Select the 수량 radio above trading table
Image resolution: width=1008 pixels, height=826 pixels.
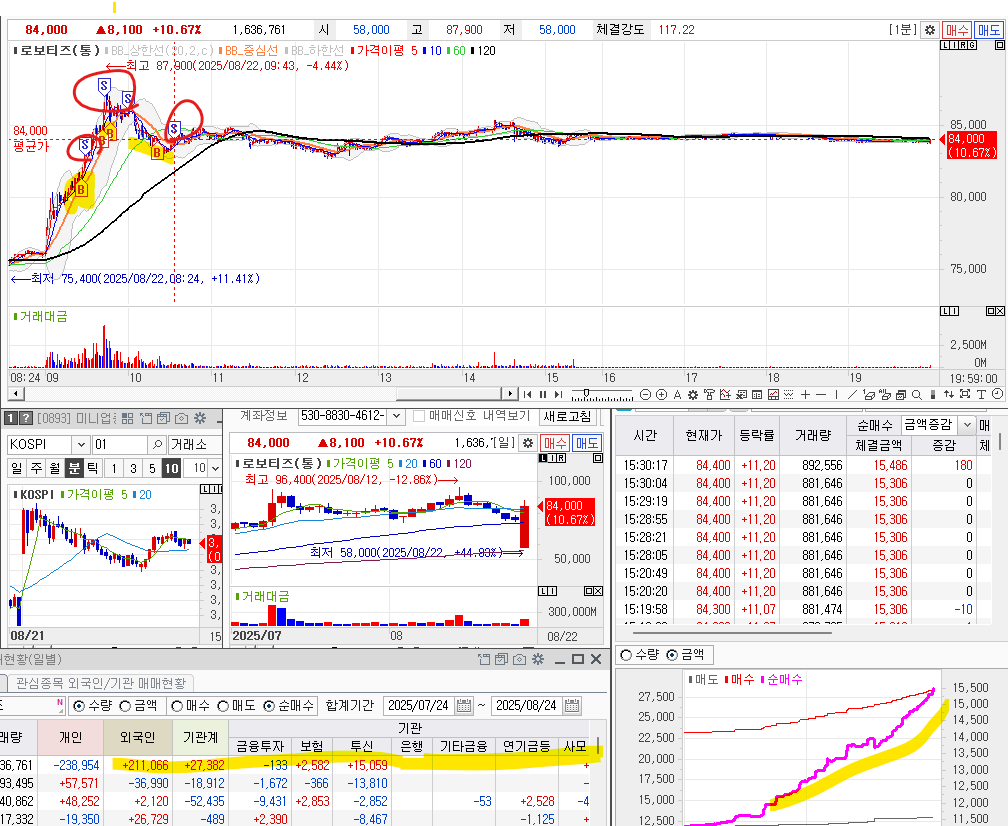pos(79,706)
